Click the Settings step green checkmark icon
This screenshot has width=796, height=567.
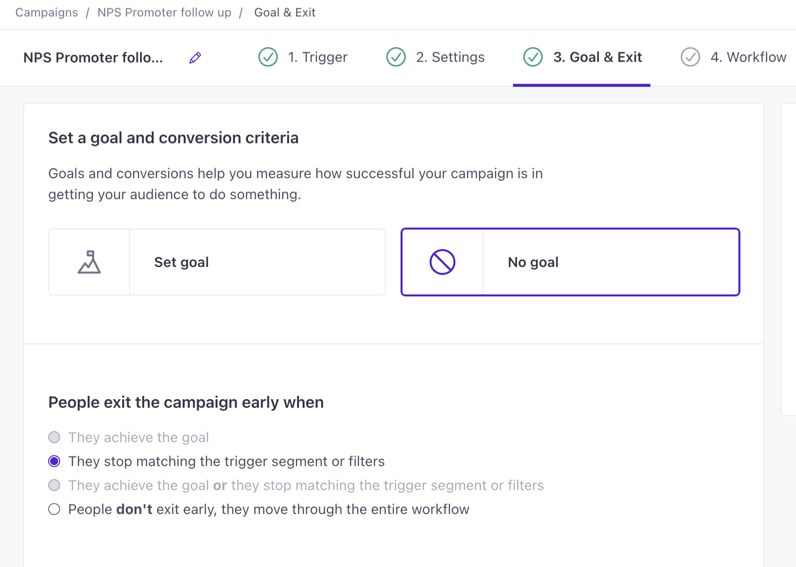tap(396, 57)
